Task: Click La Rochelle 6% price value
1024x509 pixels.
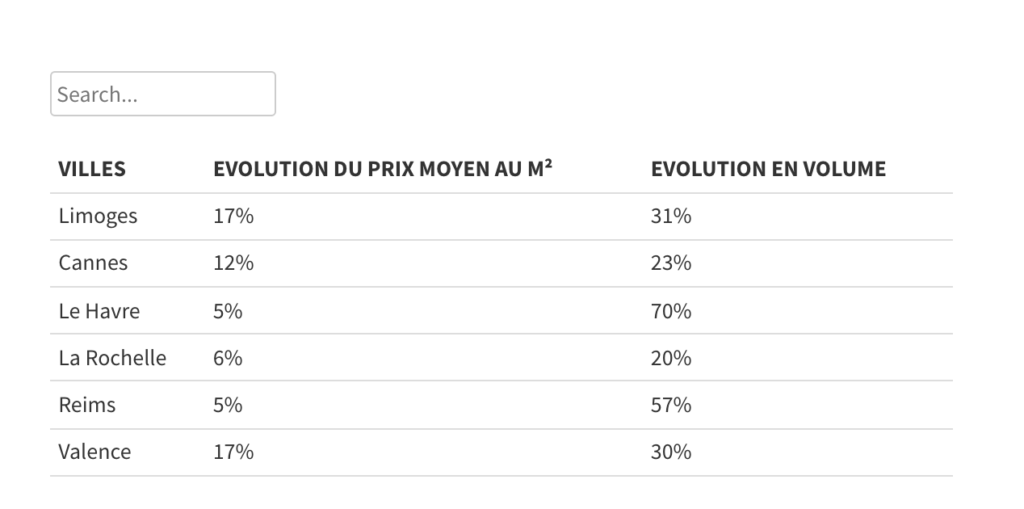Action: 228,358
